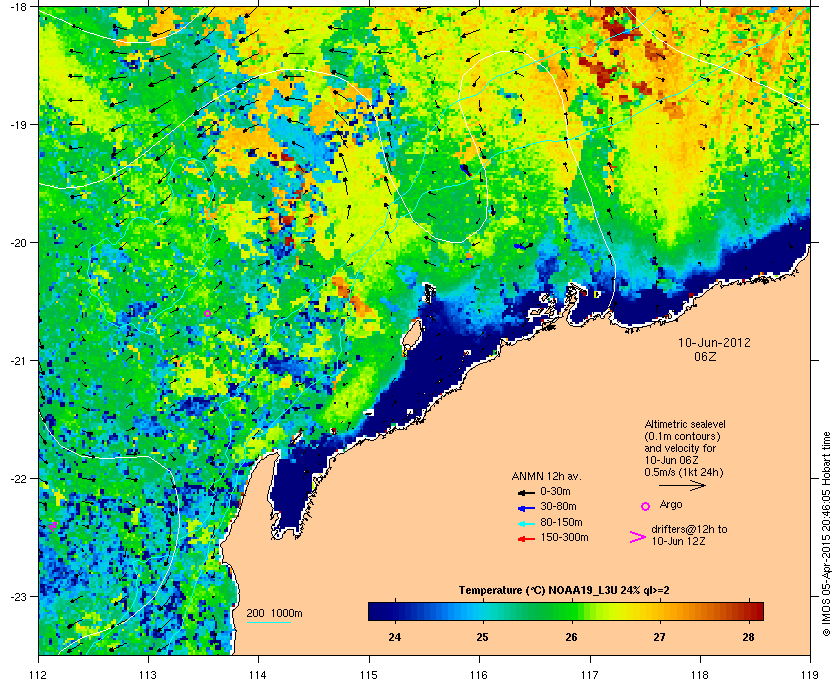The height and width of the screenshot is (680, 840).
Task: Click the ANMN 12h av. legend heading
Action: click(x=546, y=476)
